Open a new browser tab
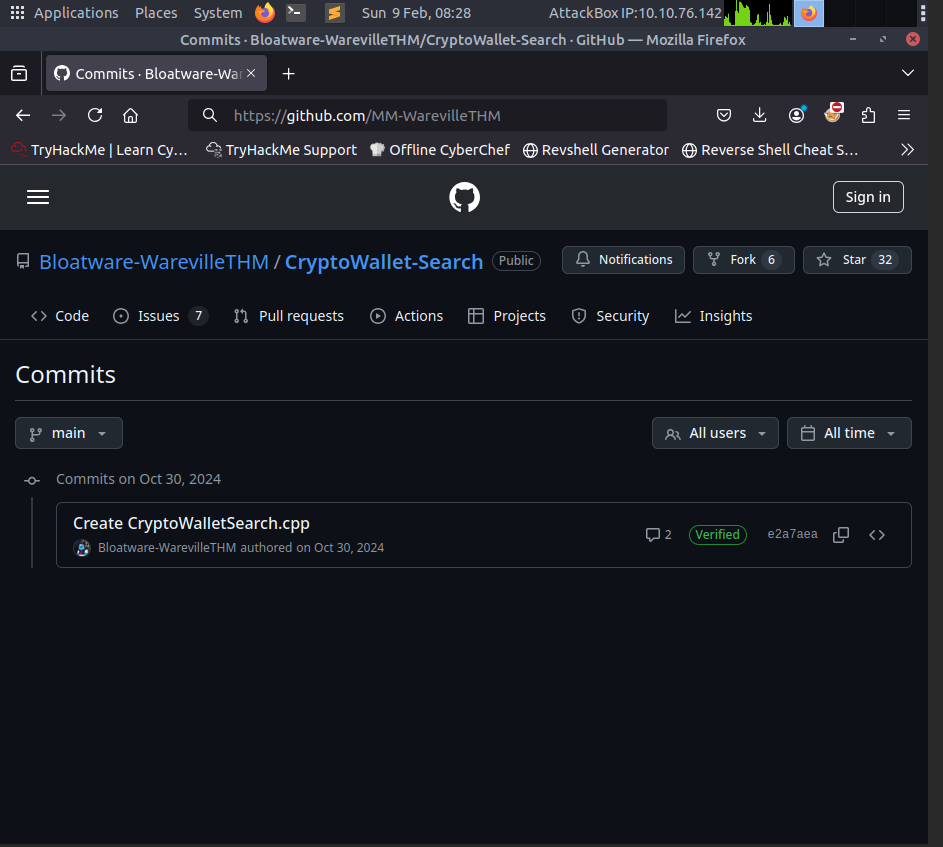 [289, 73]
